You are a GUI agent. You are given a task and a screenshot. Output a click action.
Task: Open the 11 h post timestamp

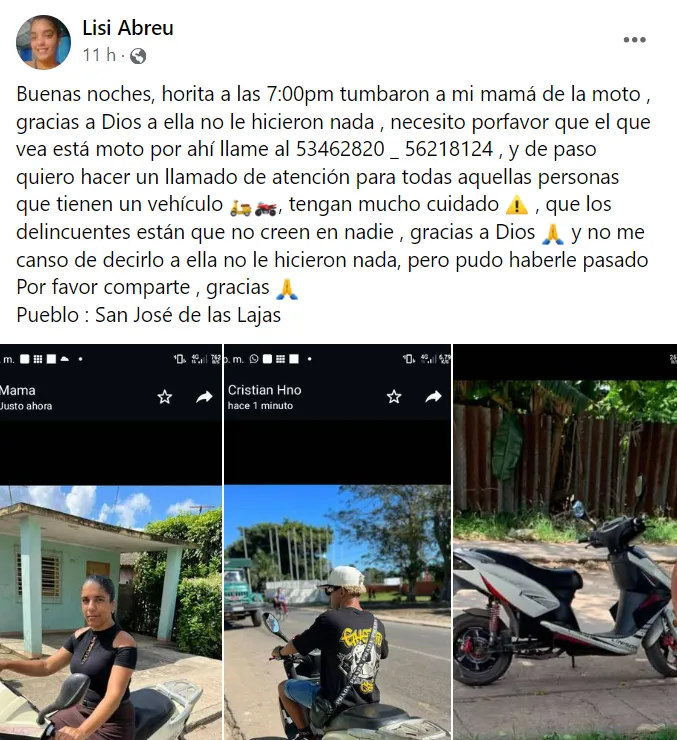[99, 55]
